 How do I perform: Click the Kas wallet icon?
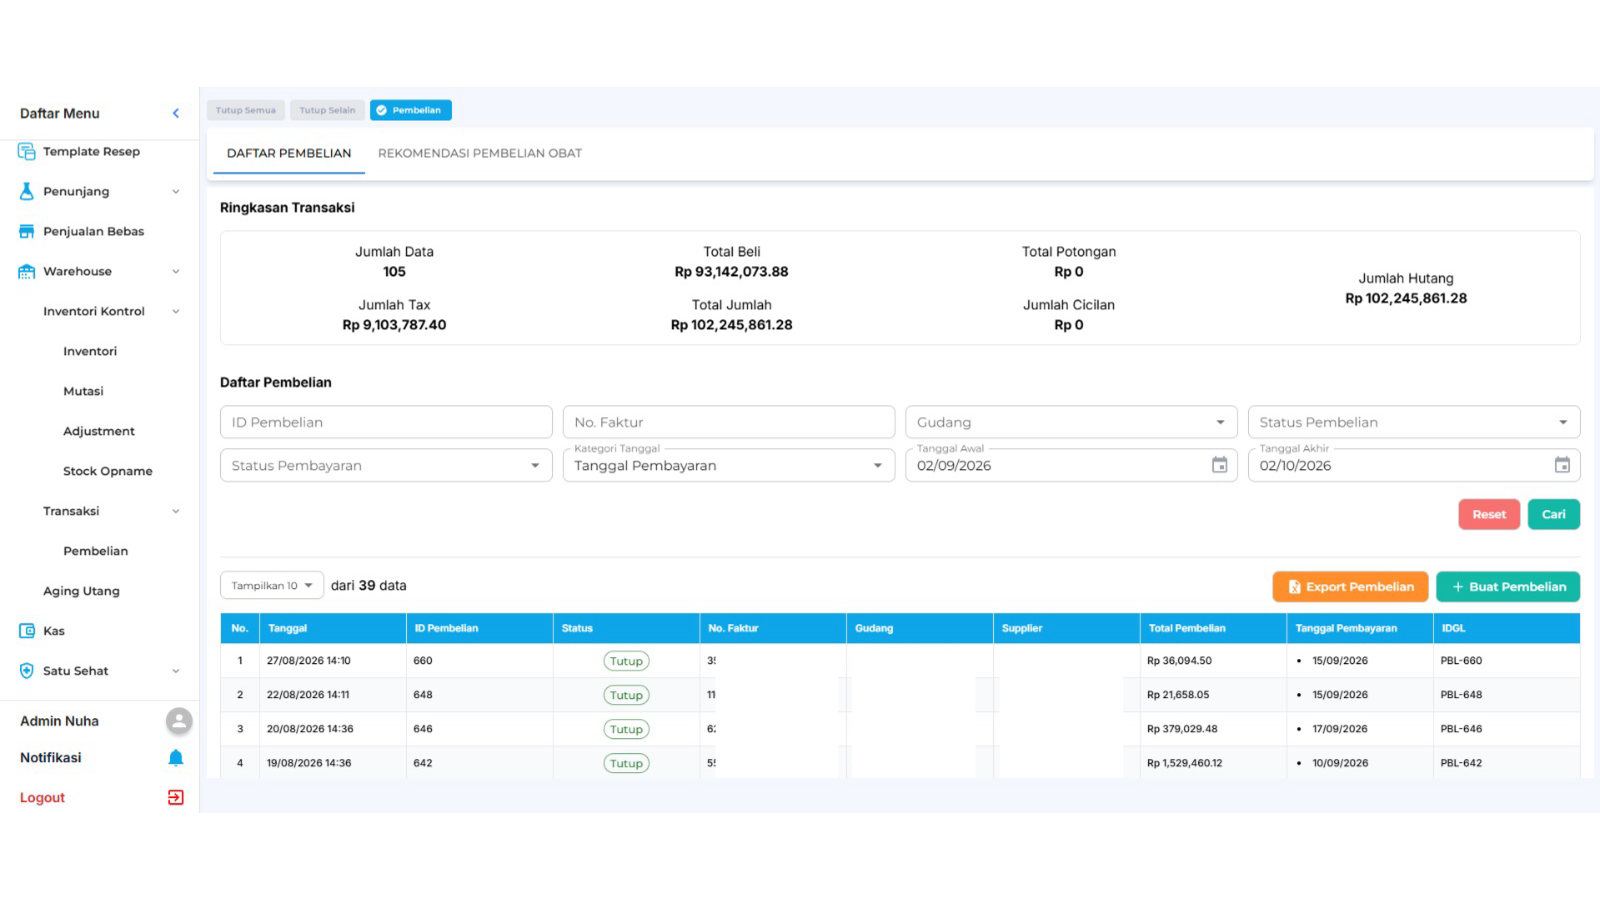point(27,631)
